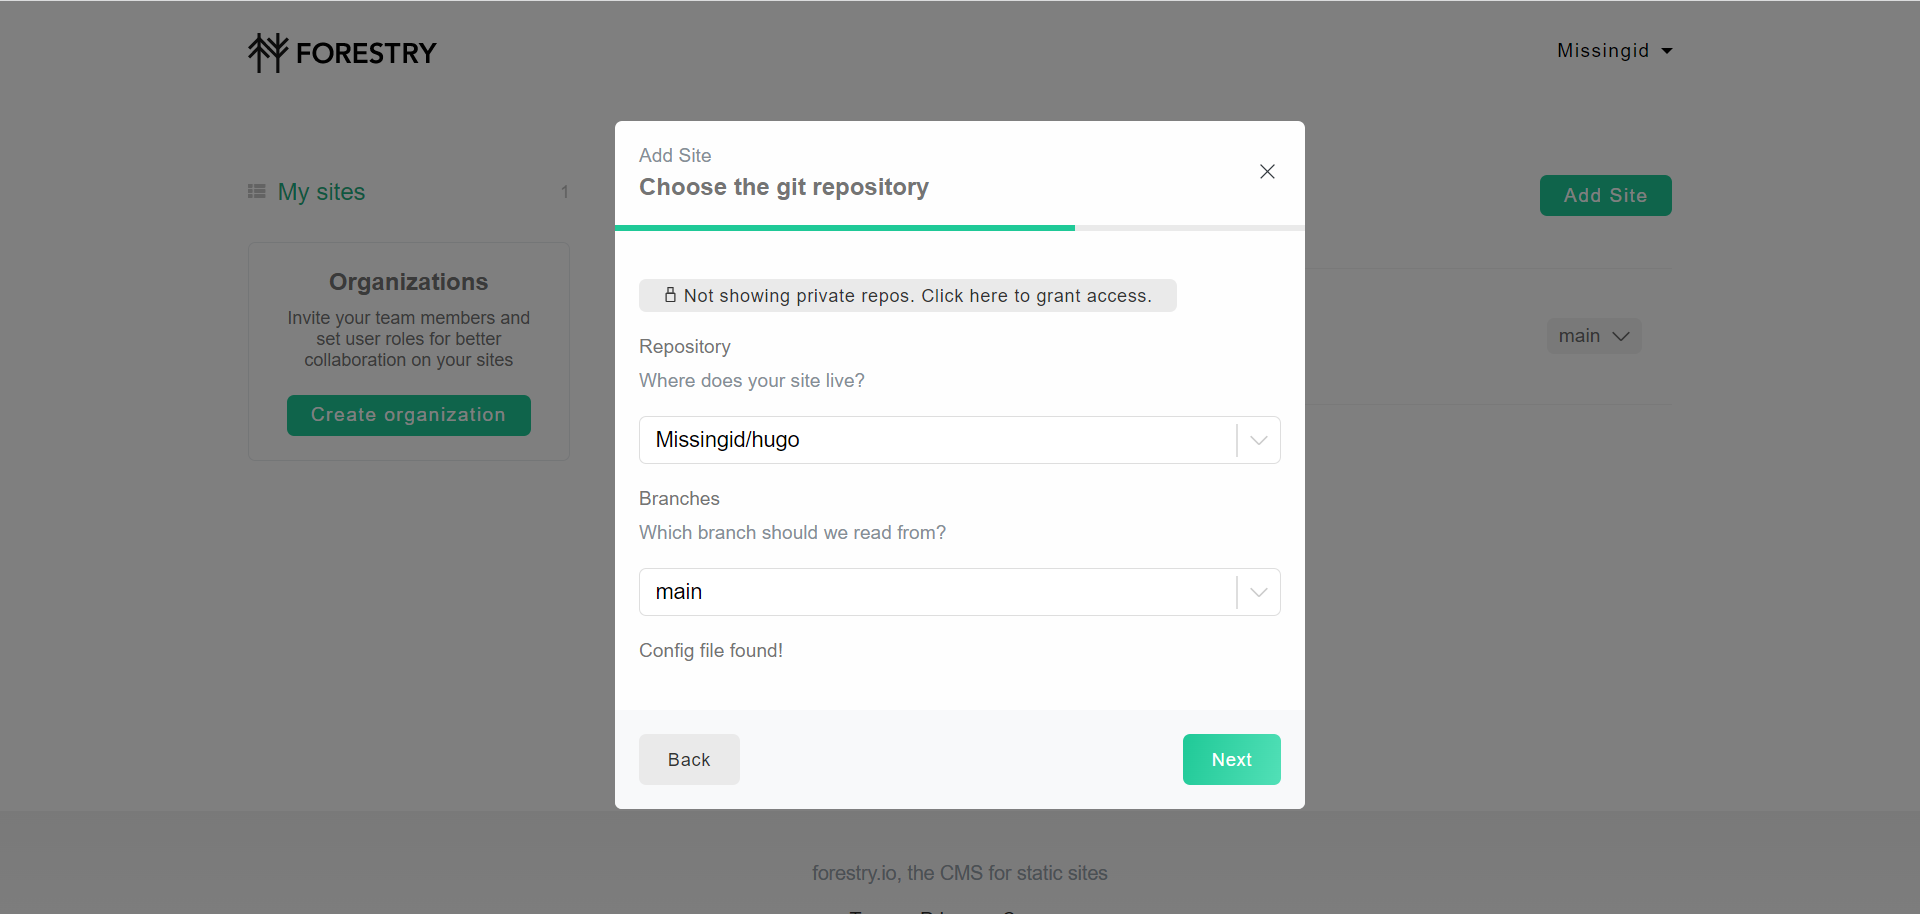The image size is (1920, 914).
Task: Expand the Branches dropdown chevron
Action: click(1259, 592)
